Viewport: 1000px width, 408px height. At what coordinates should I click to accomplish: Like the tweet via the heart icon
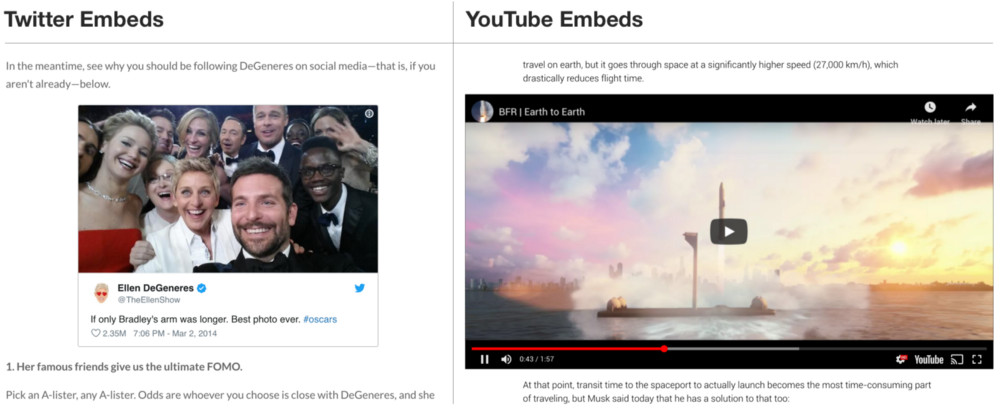(96, 333)
